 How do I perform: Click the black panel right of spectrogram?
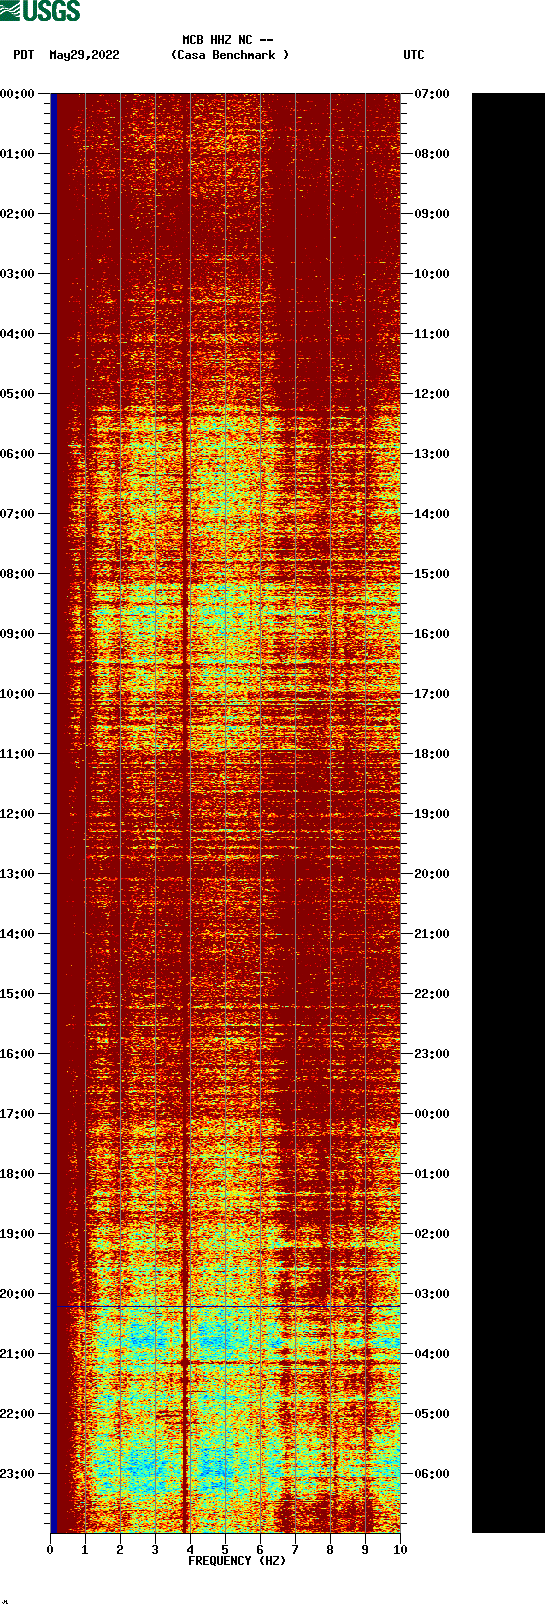point(508,813)
